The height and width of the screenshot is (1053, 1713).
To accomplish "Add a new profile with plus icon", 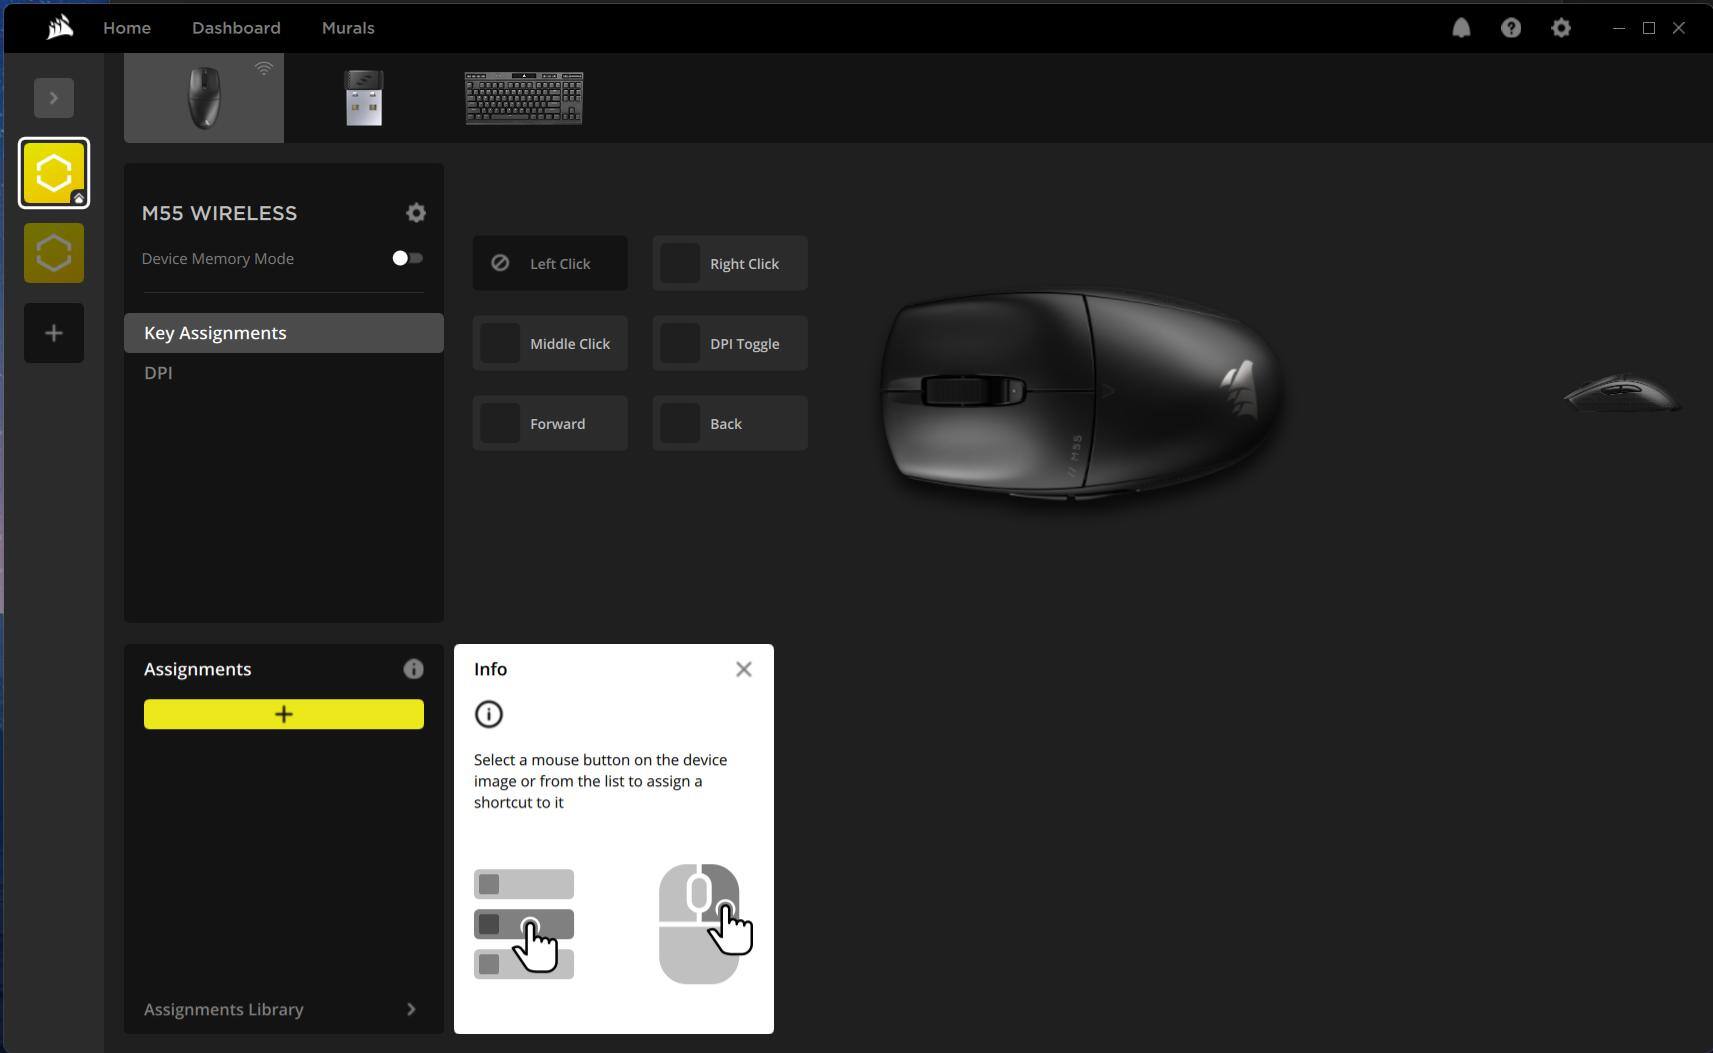I will [x=54, y=333].
